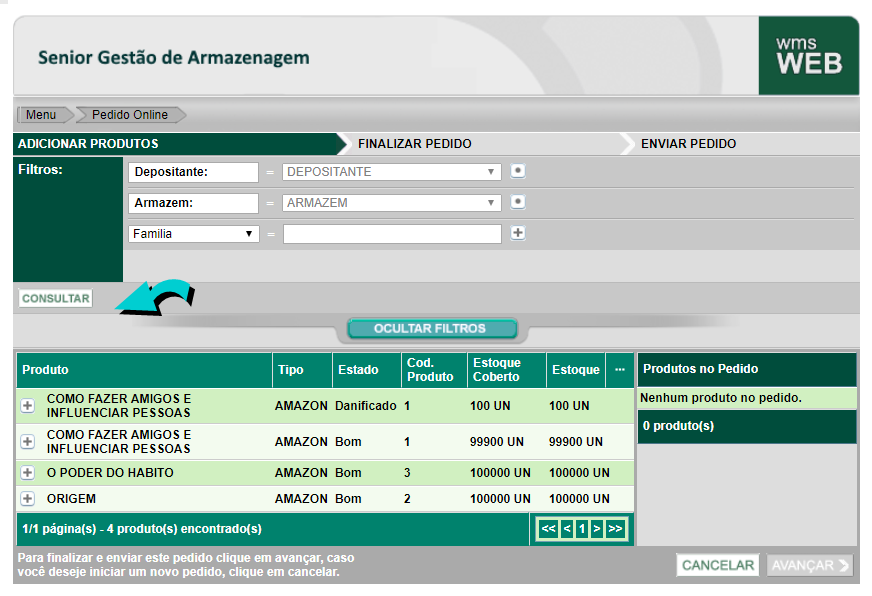The width and height of the screenshot is (872, 596).
Task: Open the table columns ellipsis menu
Action: click(620, 370)
